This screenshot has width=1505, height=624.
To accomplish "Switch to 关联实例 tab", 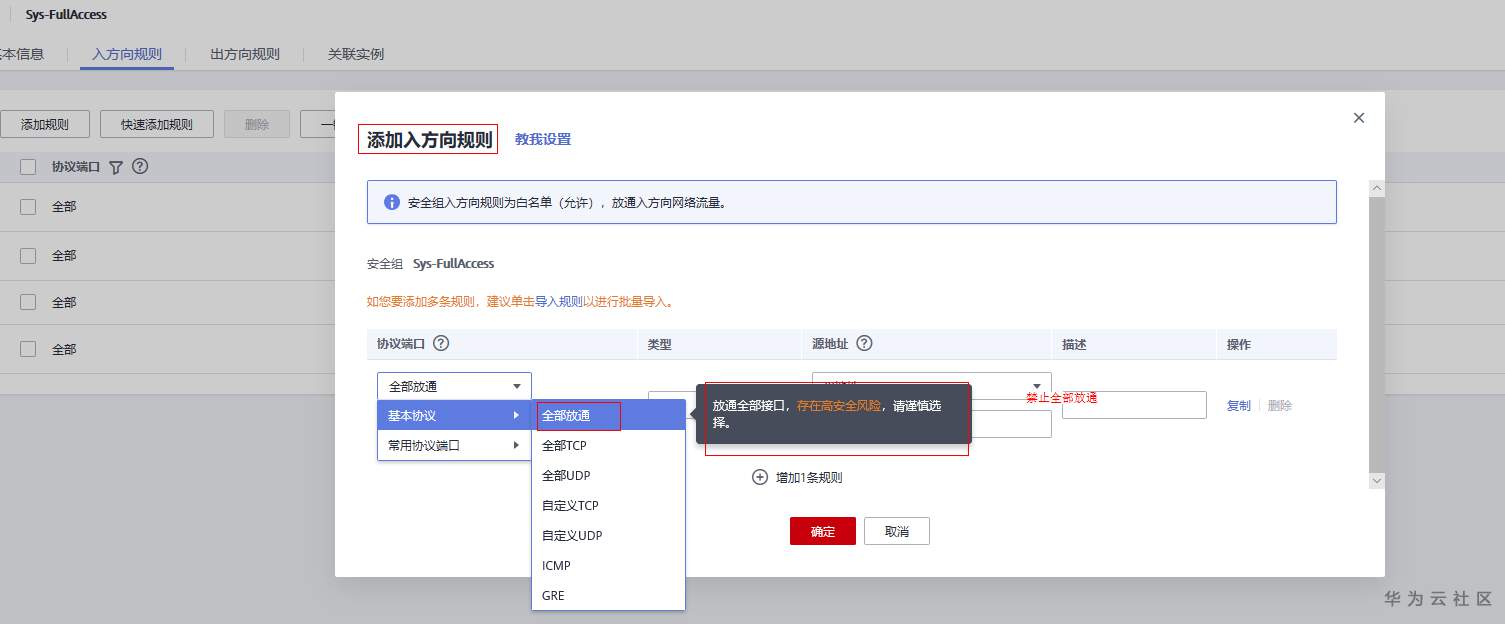I will tap(356, 54).
